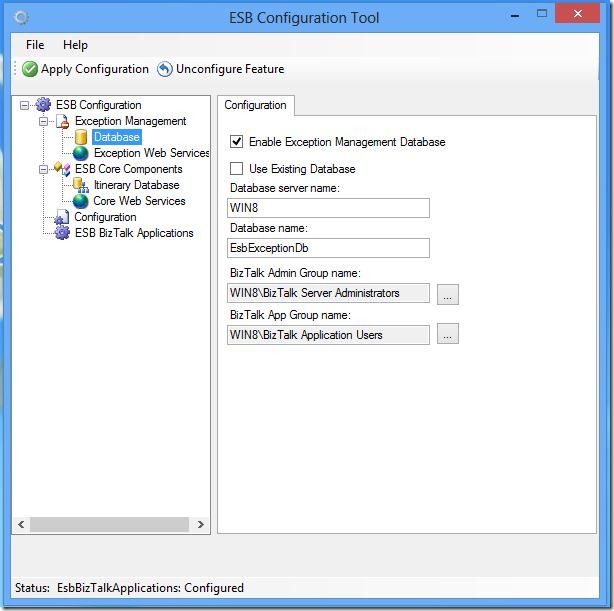614x611 pixels.
Task: Click the status text EsbBizTalkApplications: Configured
Action: pos(150,588)
